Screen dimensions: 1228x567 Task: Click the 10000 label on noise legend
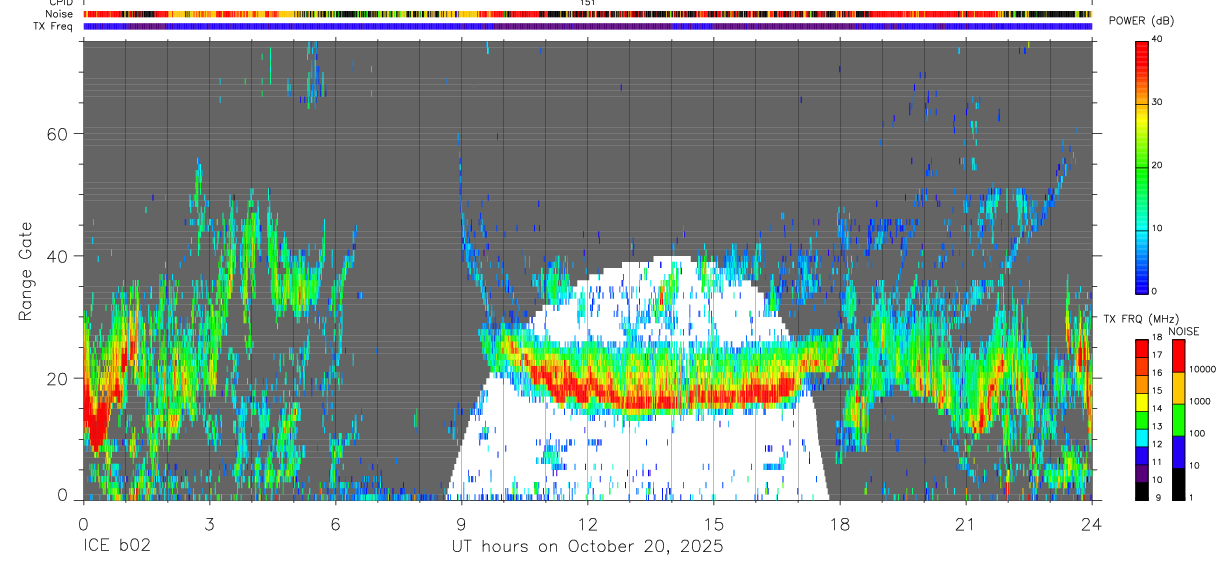tap(1201, 370)
